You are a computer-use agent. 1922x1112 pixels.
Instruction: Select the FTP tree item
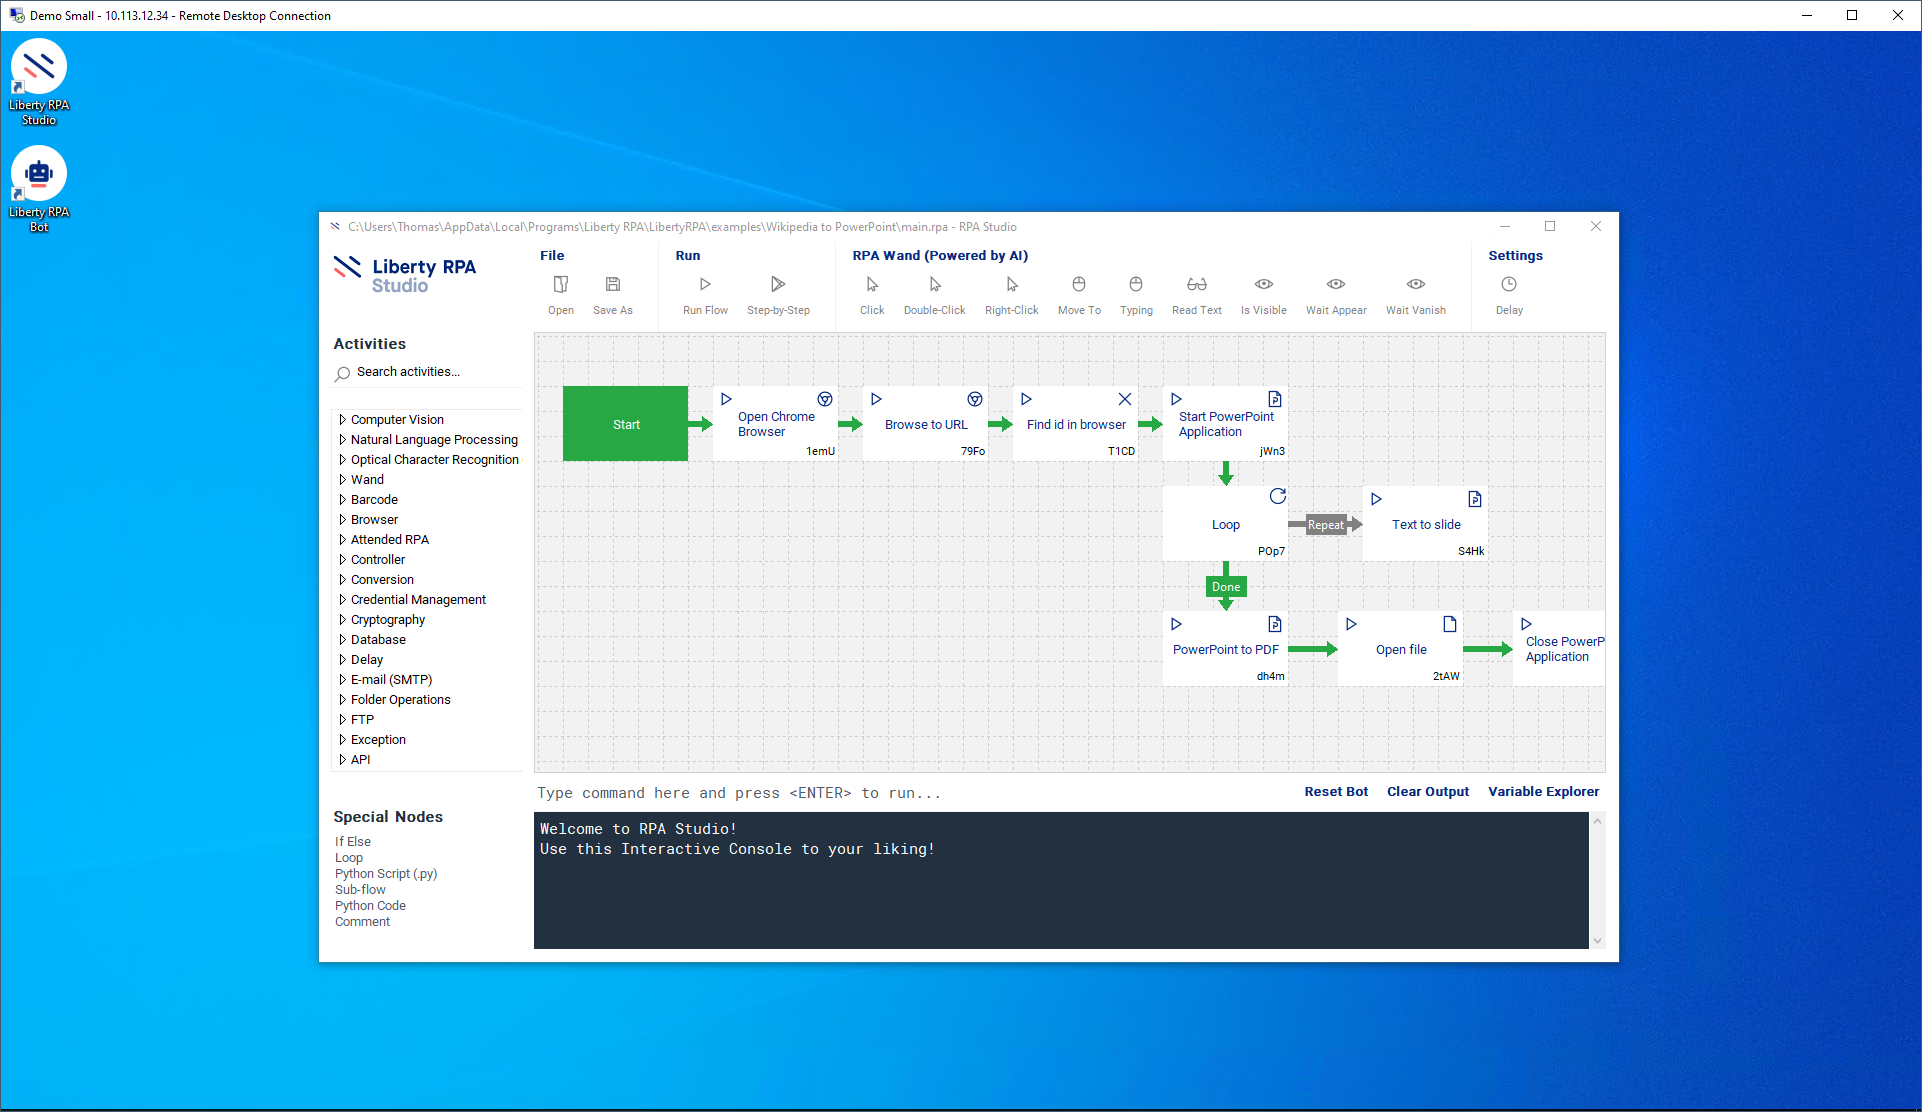click(362, 720)
